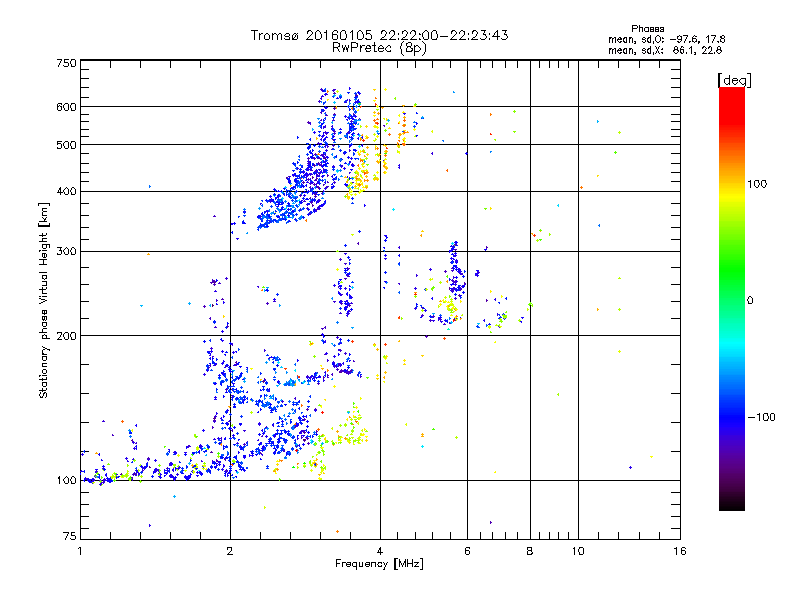Click the 'Stationary phase Virtual Height [km]' axis title

pyautogui.click(x=44, y=301)
